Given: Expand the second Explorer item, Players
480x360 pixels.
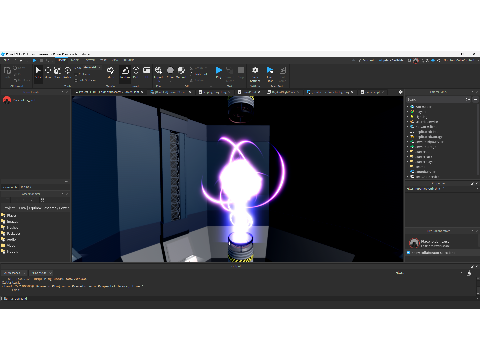Looking at the screenshot, I should 408,112.
